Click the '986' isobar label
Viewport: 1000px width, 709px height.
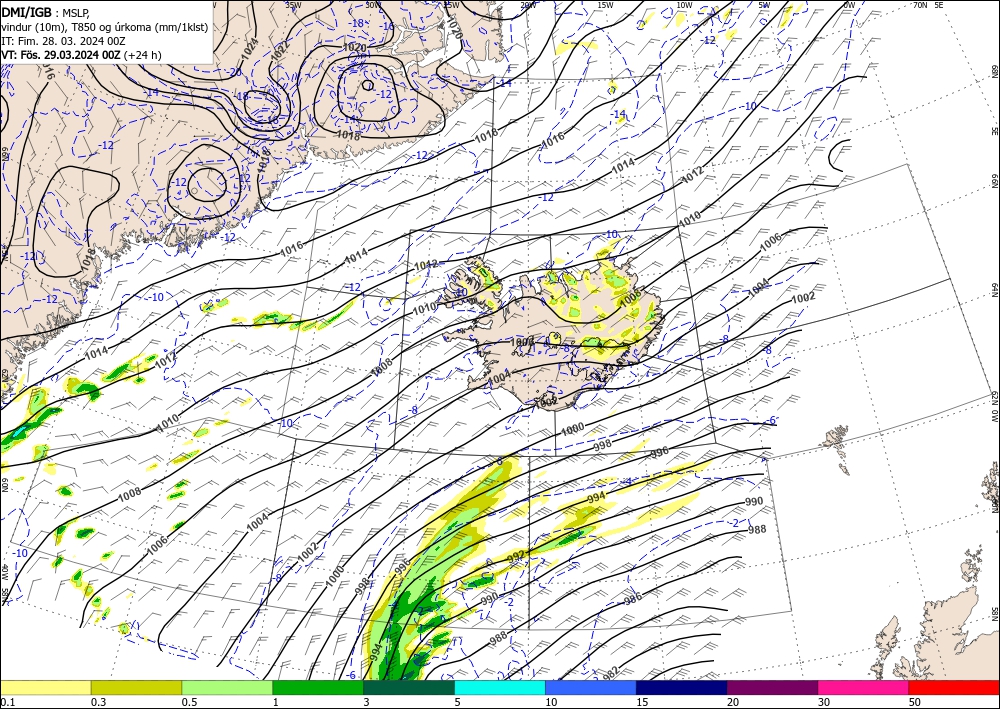(633, 599)
